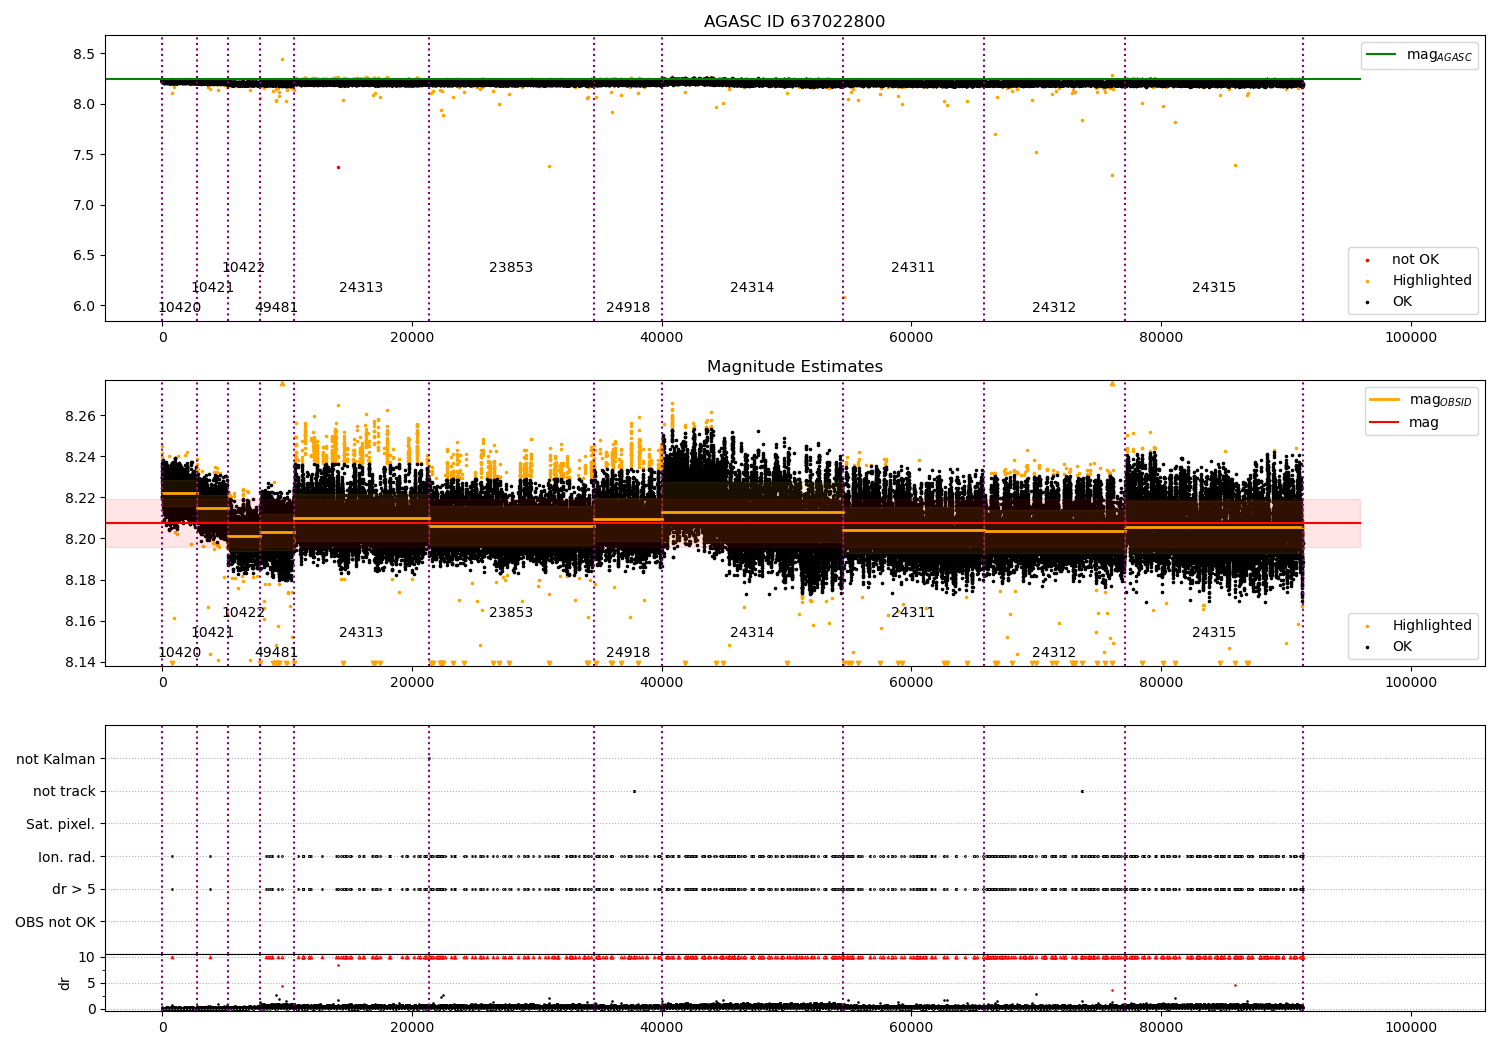Click the 100000 x-axis tick on bottom plot
This screenshot has height=1050, width=1500.
1410,1027
